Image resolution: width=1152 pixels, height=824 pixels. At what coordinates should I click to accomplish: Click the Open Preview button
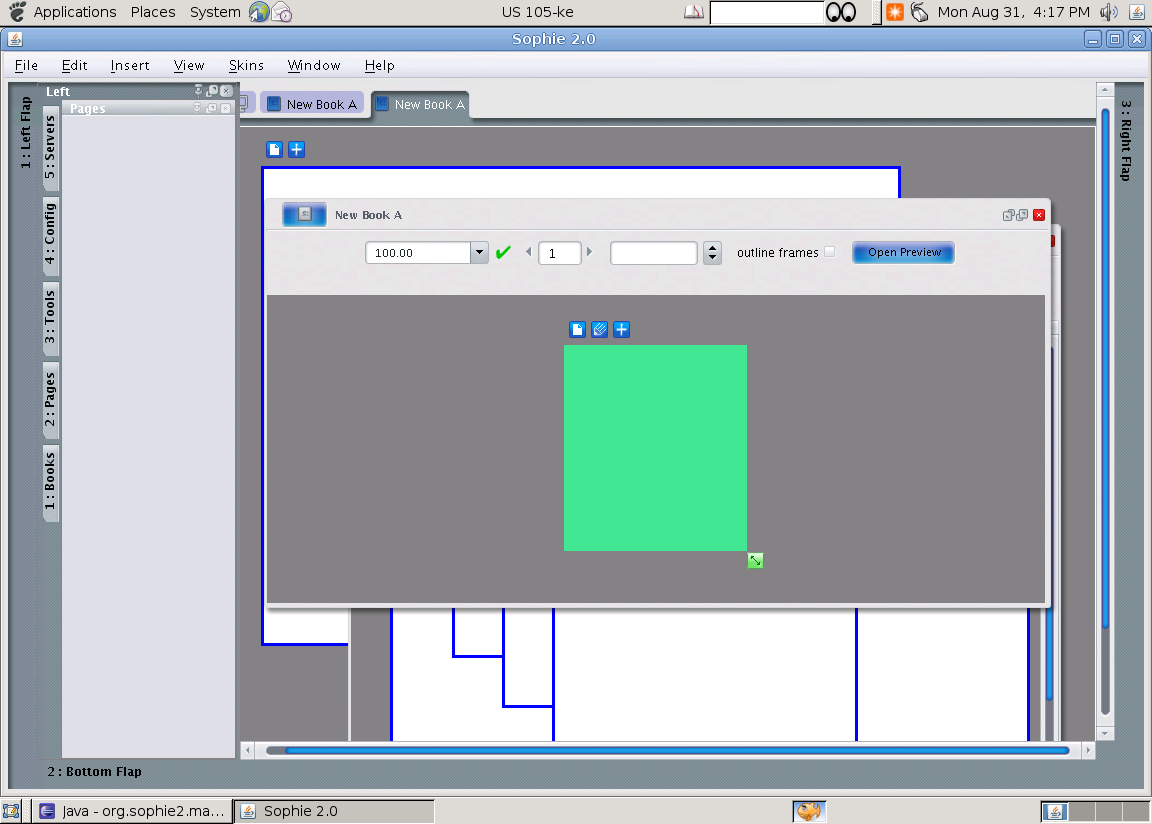(904, 252)
